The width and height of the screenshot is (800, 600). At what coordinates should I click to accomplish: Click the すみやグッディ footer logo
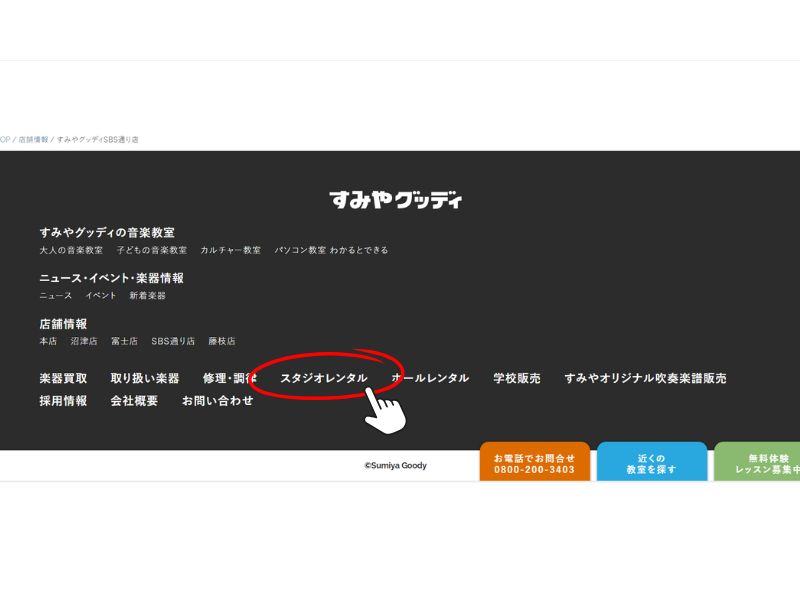point(396,200)
